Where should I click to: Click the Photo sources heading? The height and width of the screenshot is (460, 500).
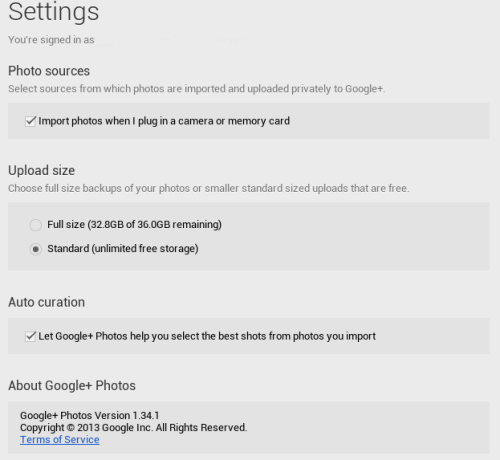(49, 71)
